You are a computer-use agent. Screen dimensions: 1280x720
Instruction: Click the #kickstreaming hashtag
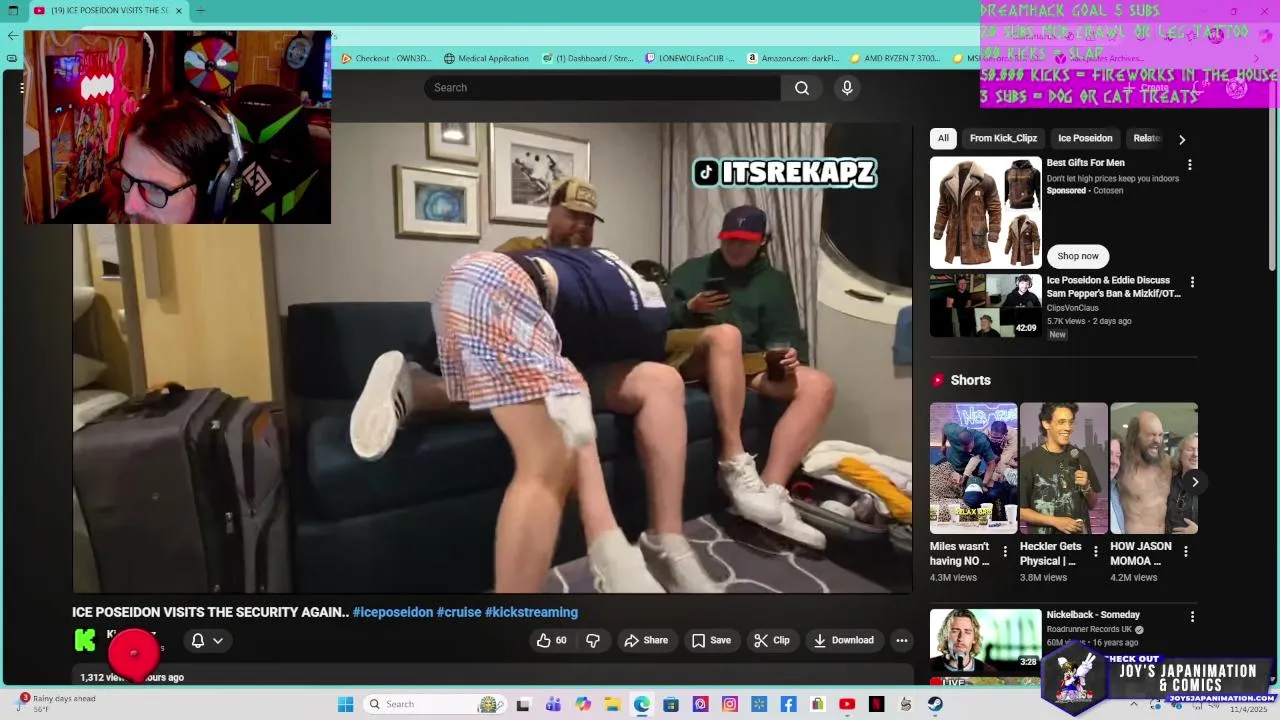pyautogui.click(x=531, y=612)
